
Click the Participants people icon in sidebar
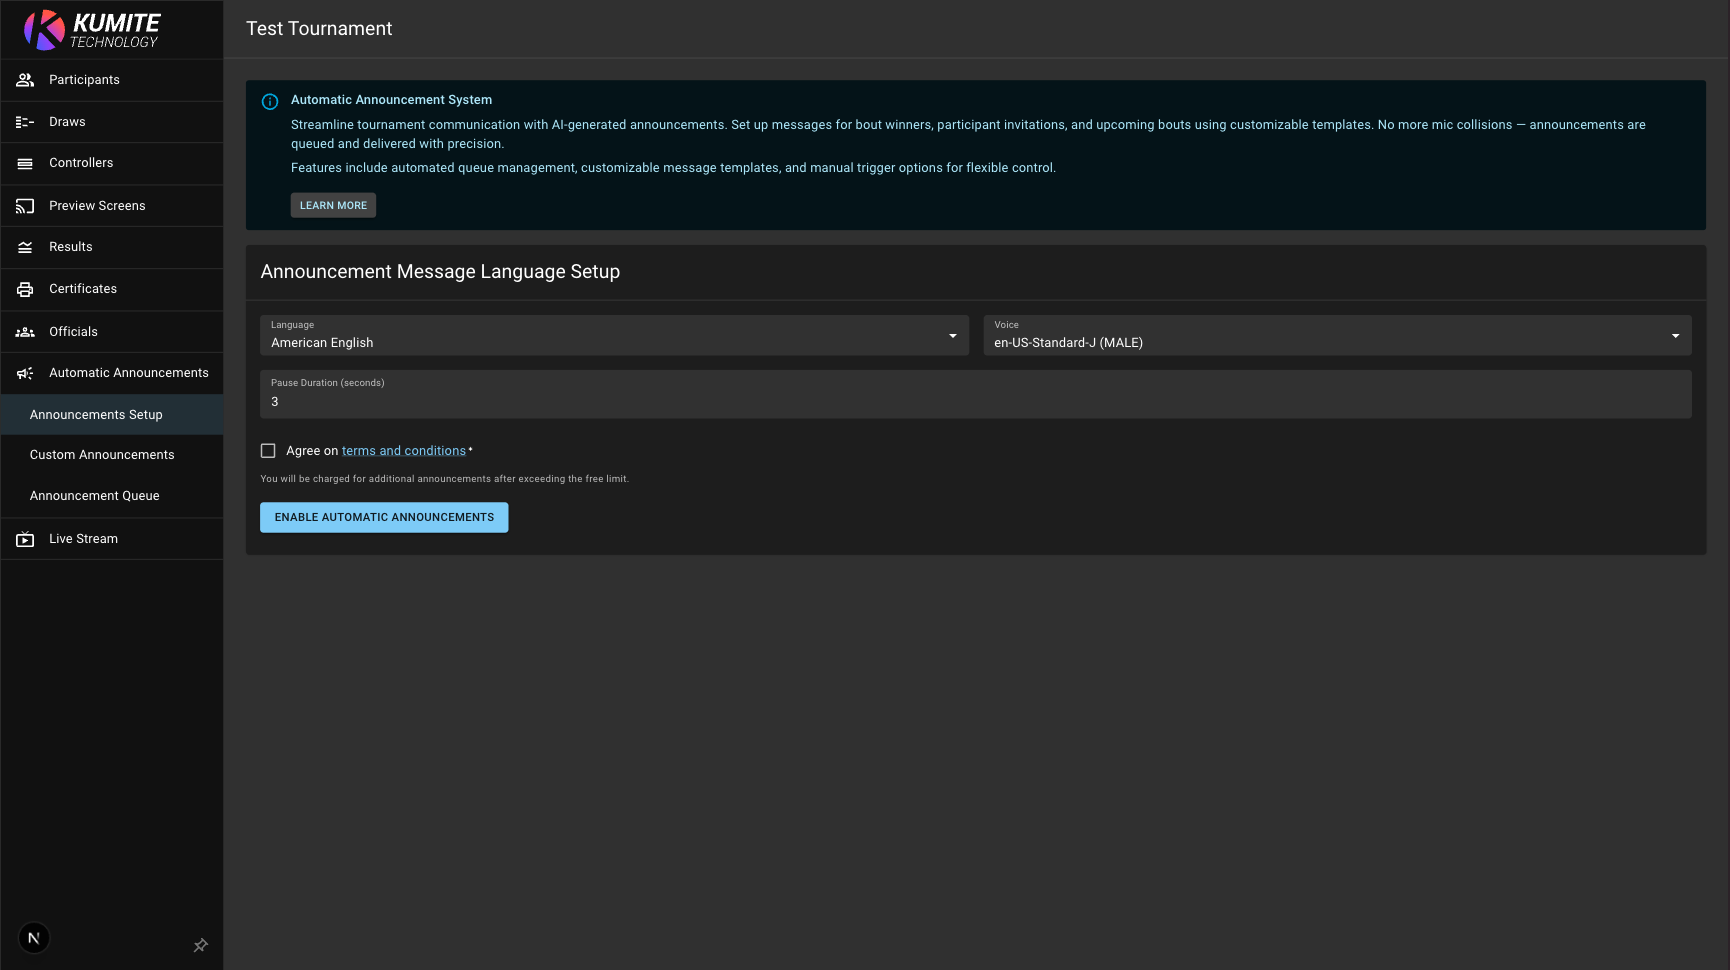point(25,80)
